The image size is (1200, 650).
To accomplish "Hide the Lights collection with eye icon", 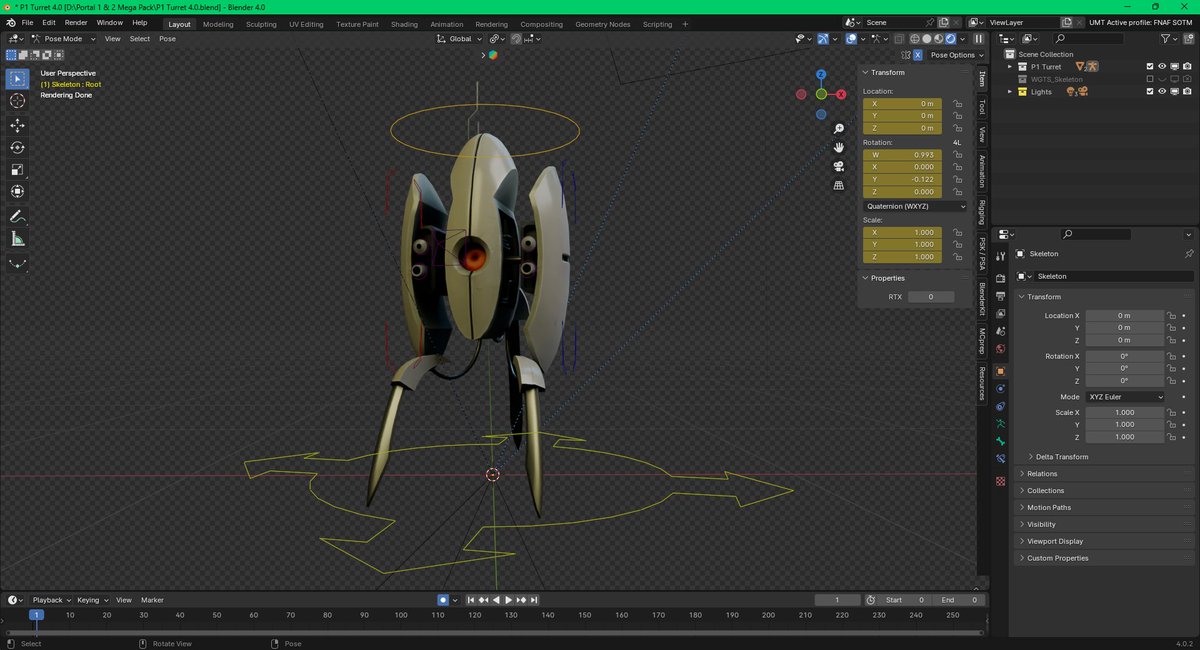I will tap(1162, 92).
